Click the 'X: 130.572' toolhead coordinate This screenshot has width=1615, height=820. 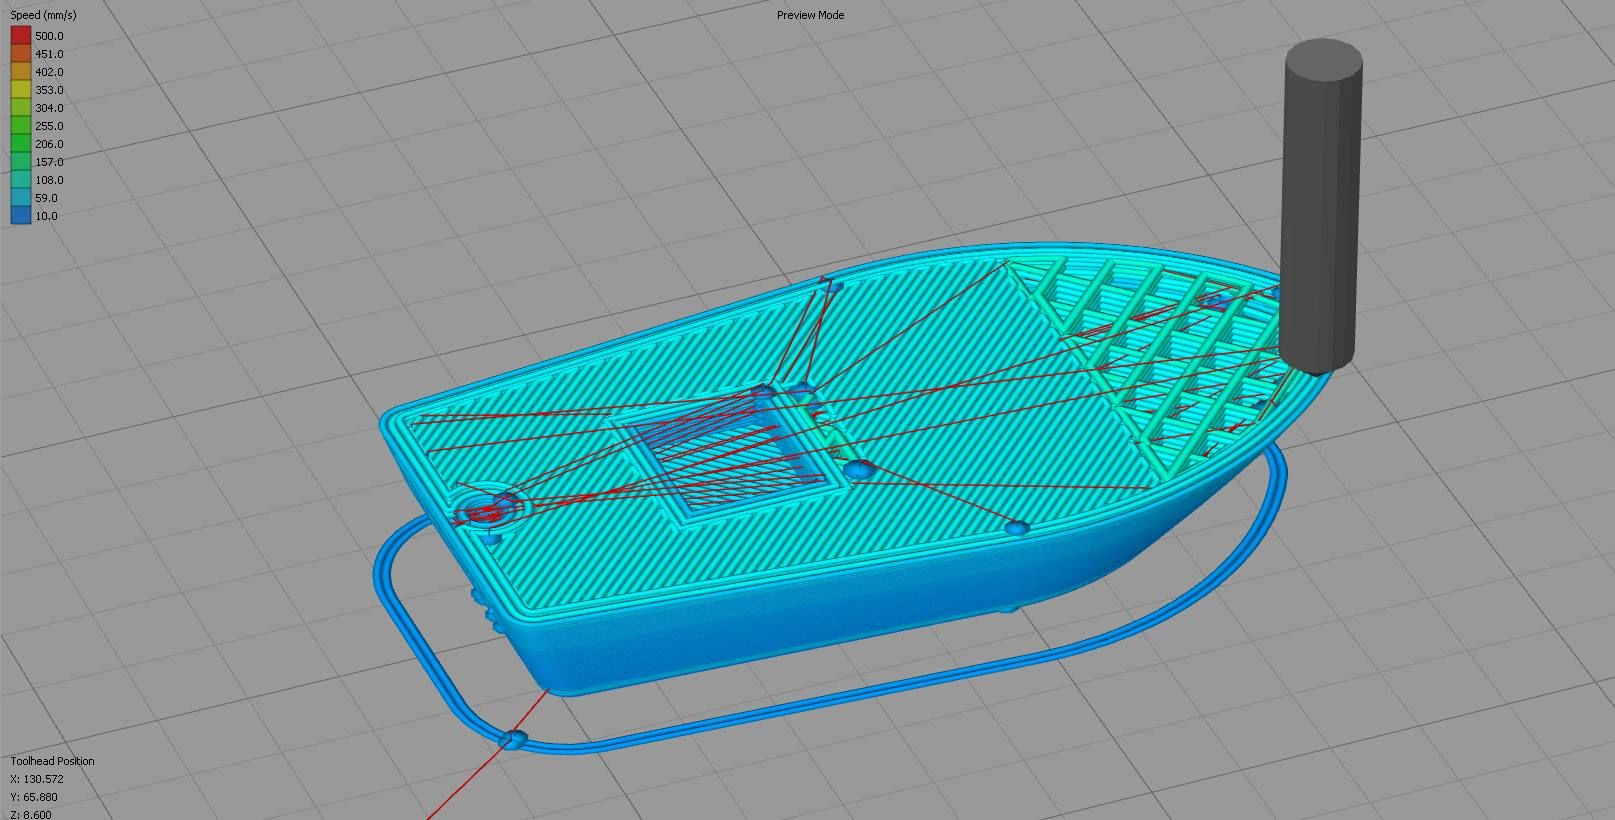tap(37, 779)
